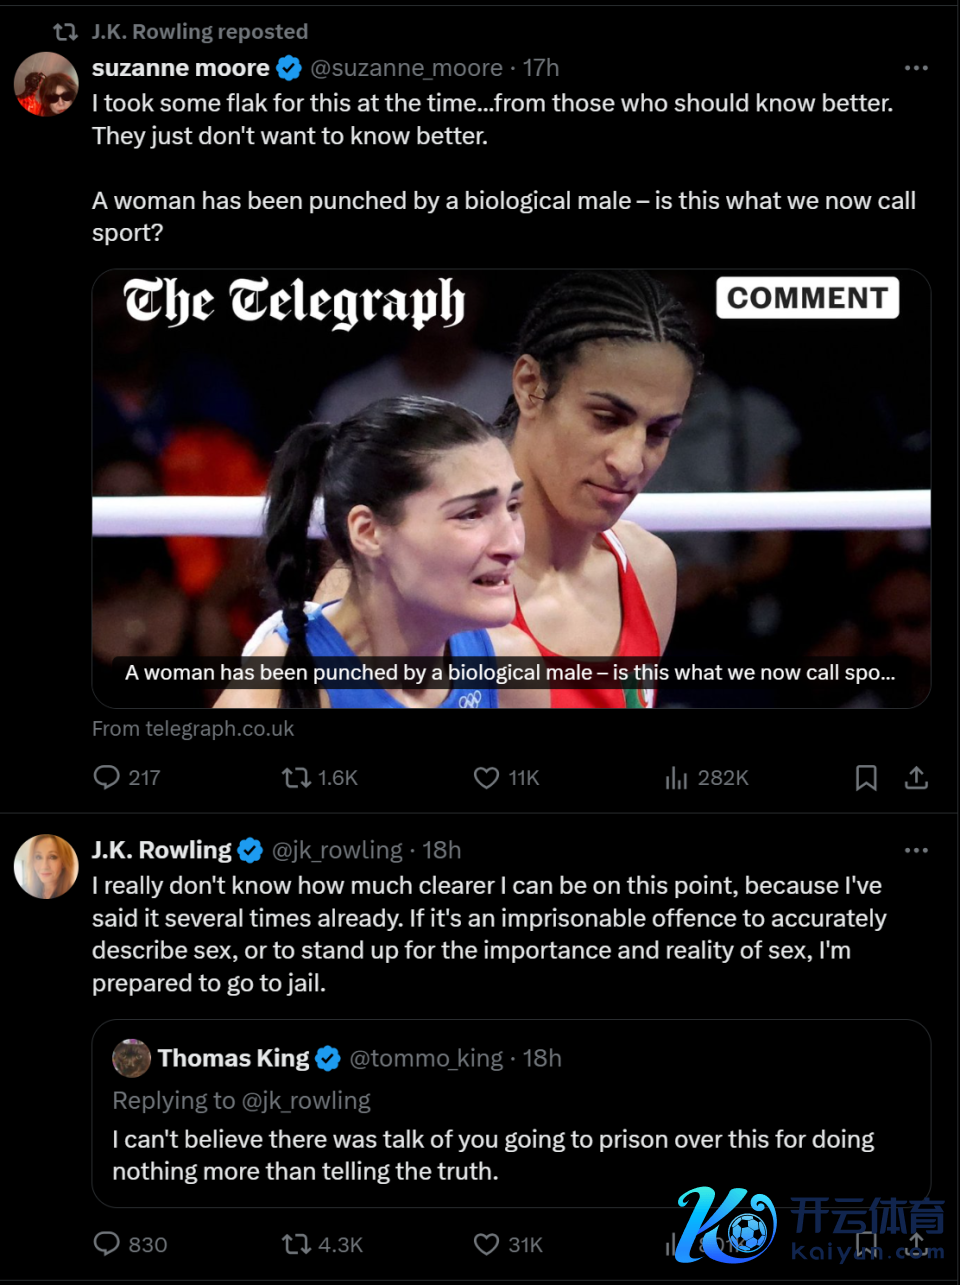Click the "J.K. Rowling reposted" label
The width and height of the screenshot is (960, 1285).
200,32
